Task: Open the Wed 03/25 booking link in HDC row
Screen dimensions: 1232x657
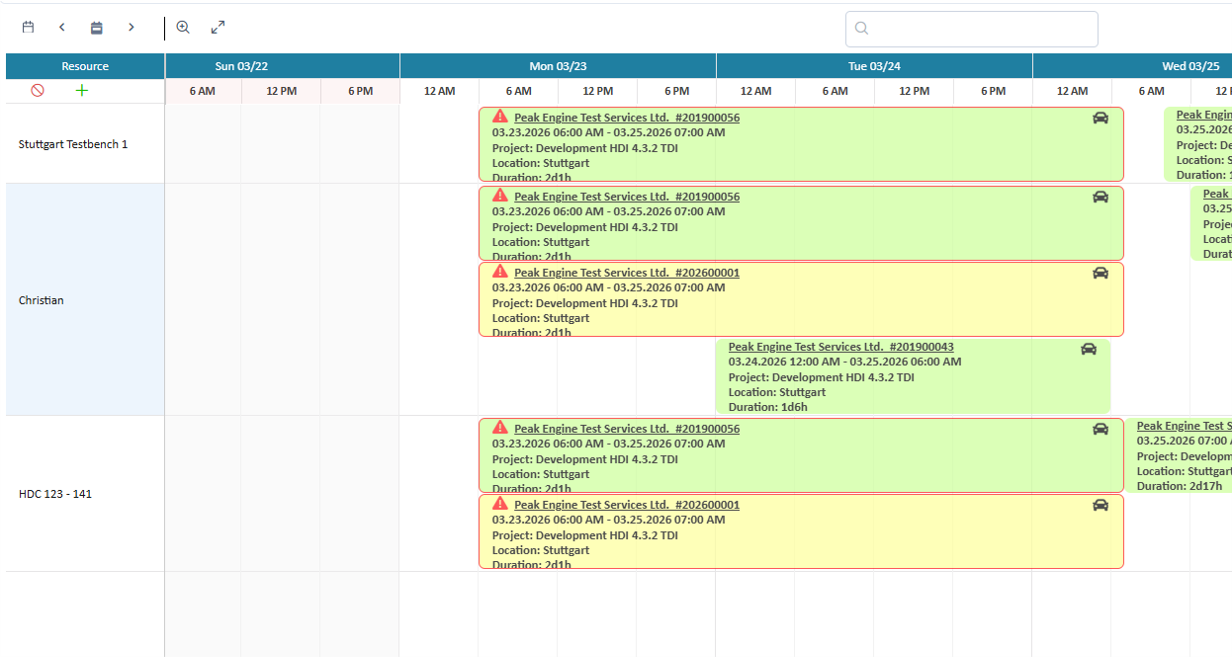Action: (1184, 426)
